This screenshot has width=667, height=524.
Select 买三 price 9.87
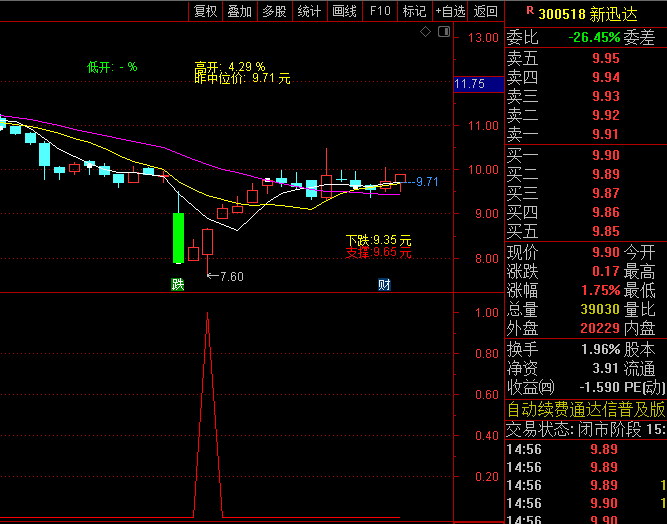click(x=606, y=193)
